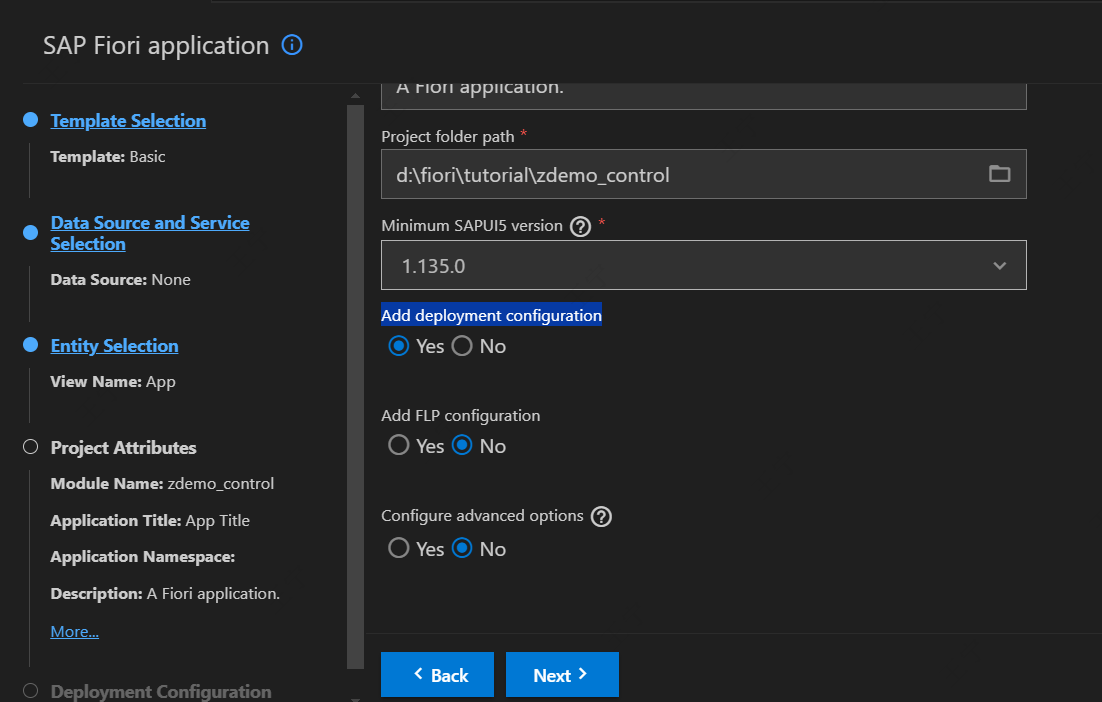Select No for Add deployment configuration

coord(462,346)
